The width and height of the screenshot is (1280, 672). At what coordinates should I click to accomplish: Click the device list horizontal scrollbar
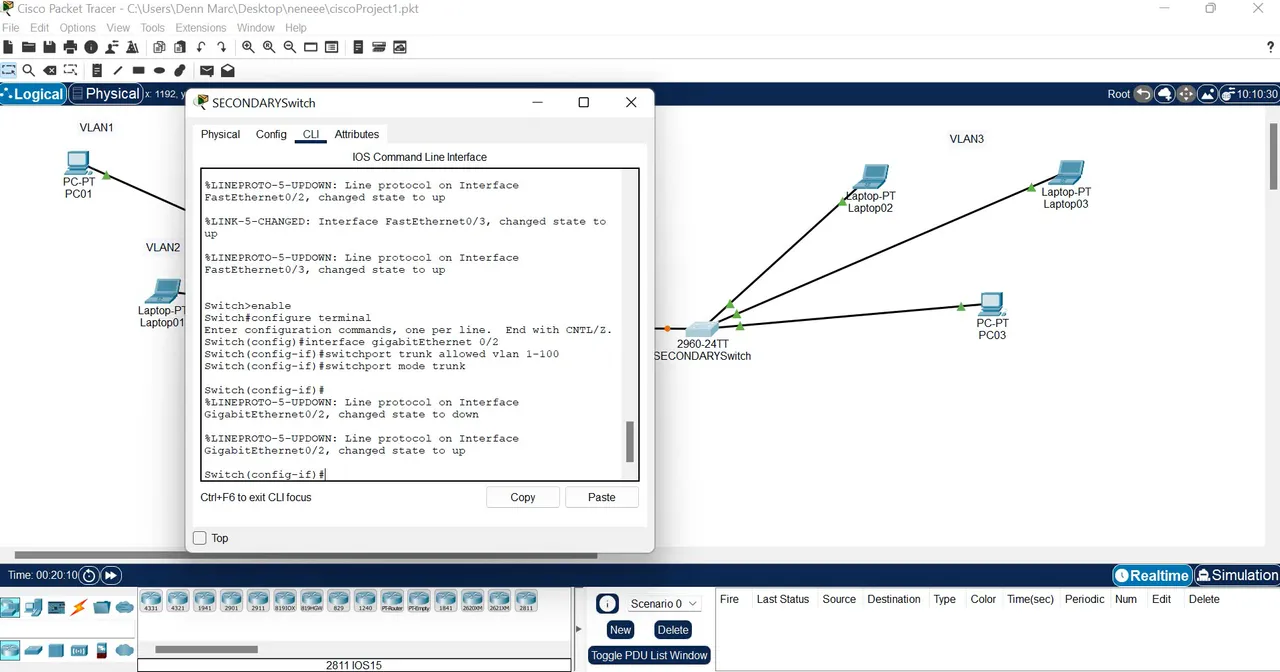pyautogui.click(x=207, y=649)
